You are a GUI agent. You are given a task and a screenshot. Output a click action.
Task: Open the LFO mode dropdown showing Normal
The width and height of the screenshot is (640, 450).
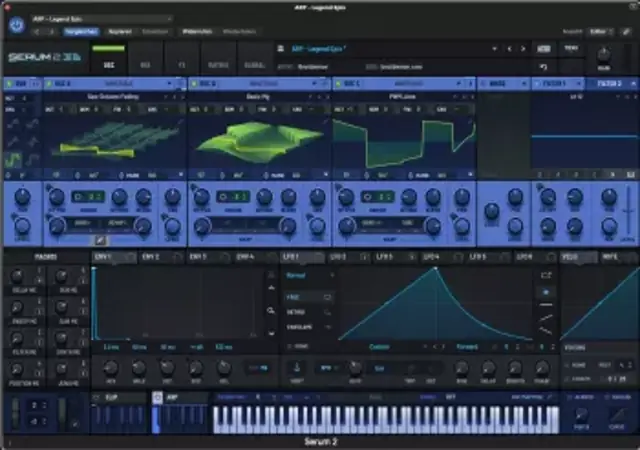[x=307, y=273]
